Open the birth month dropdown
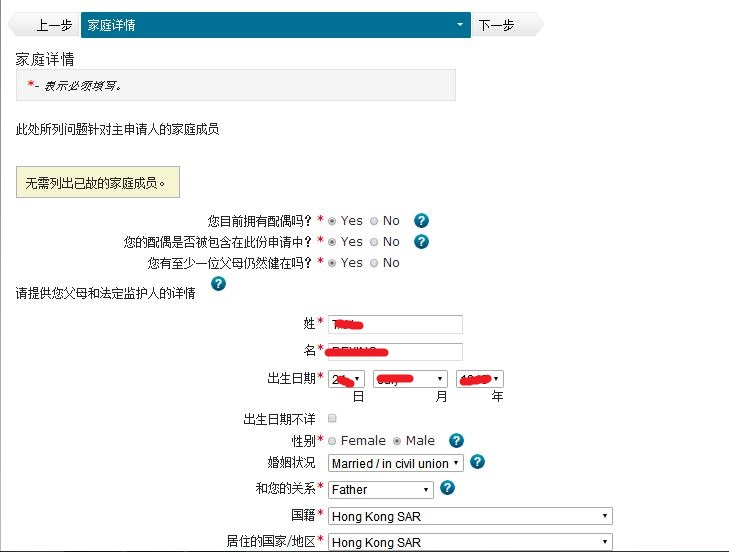Viewport: 729px width, 552px height. pyautogui.click(x=410, y=379)
